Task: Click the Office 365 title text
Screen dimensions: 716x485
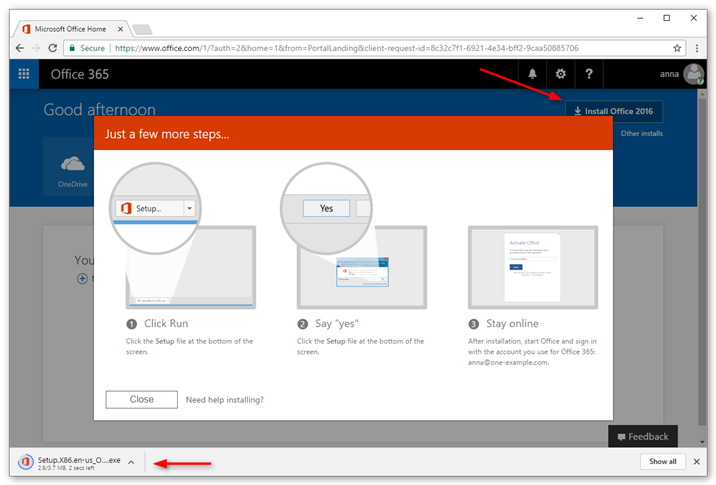Action: (x=80, y=74)
